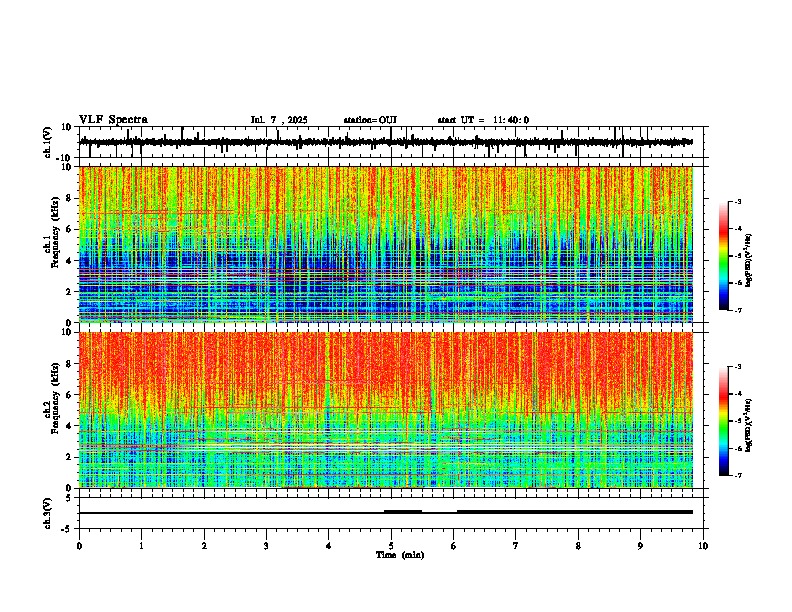
Task: Click the ch.2 spectrogram color scale bar
Action: tap(723, 421)
